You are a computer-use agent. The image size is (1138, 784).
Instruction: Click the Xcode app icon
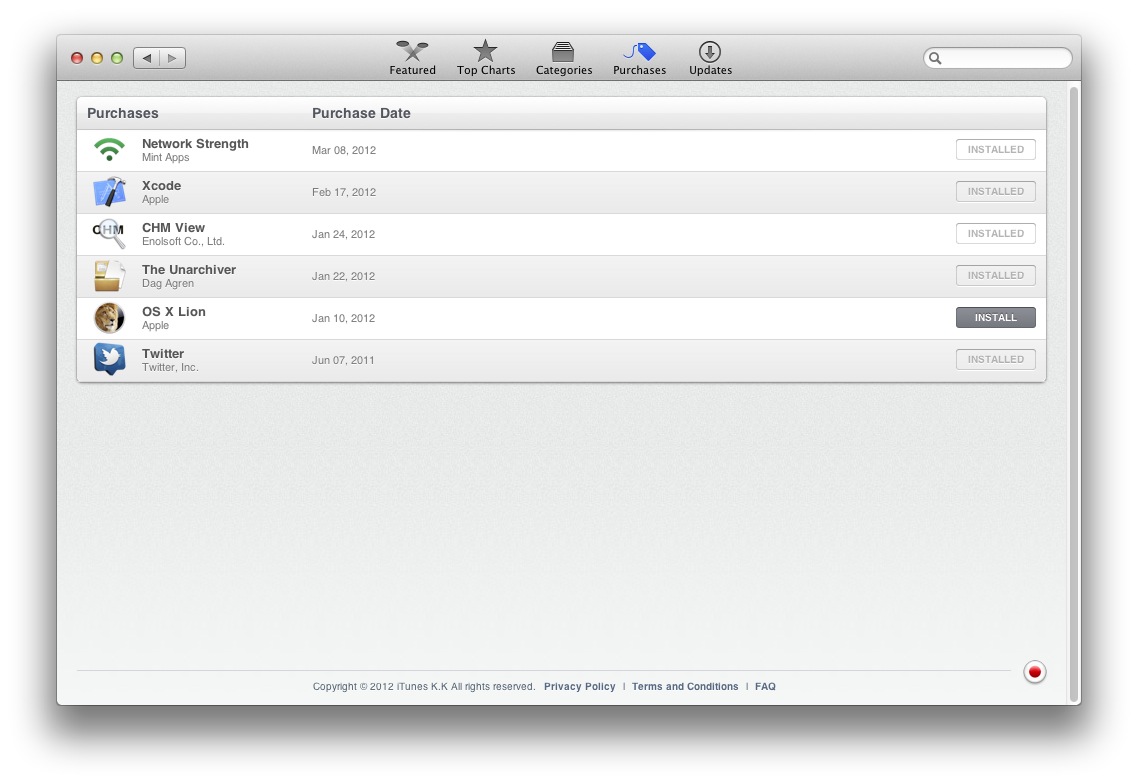click(110, 192)
